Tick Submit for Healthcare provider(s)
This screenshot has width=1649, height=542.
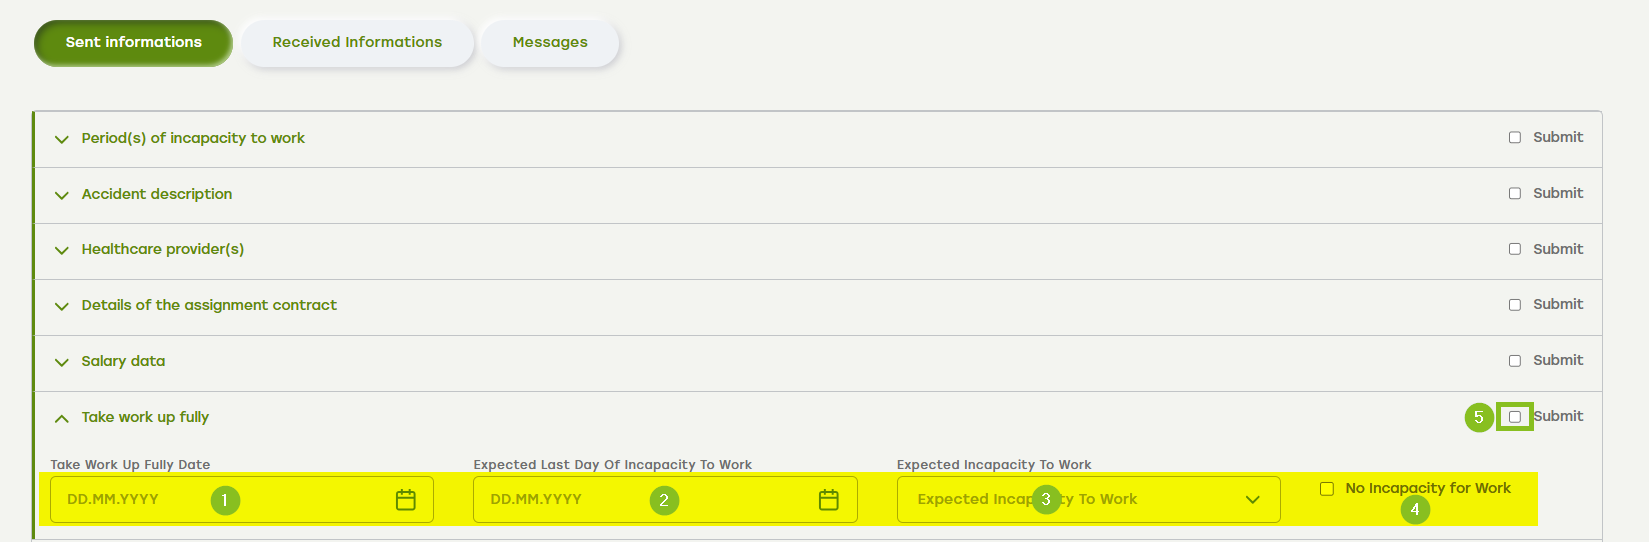click(1515, 249)
